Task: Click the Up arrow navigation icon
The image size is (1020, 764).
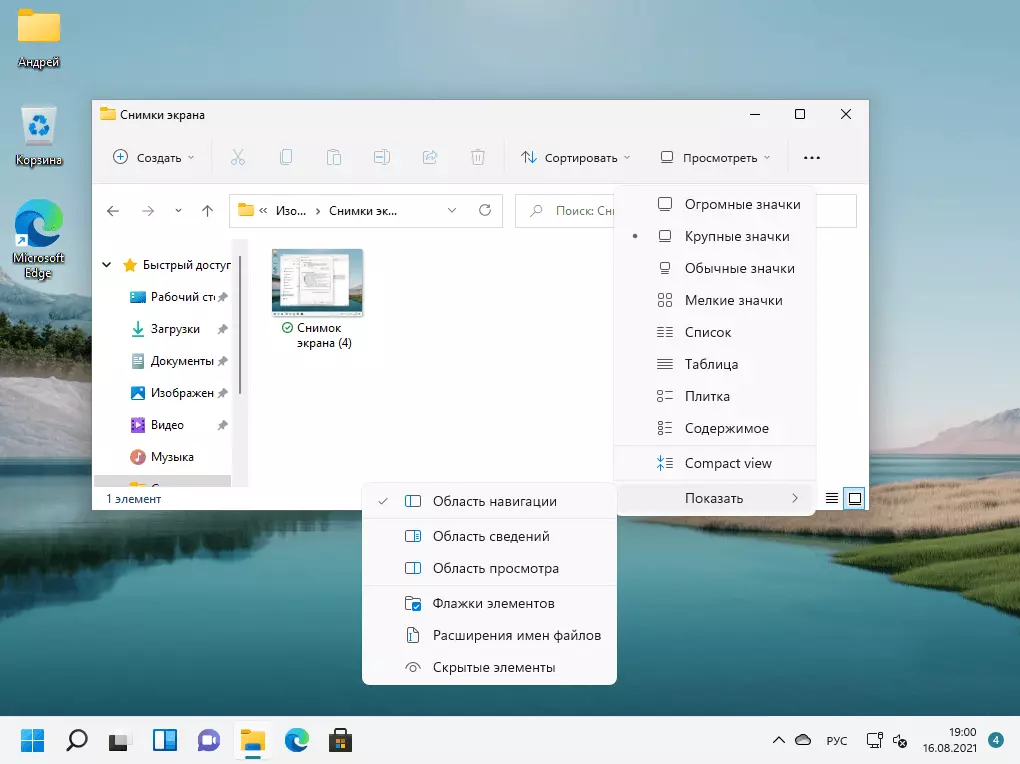Action: click(207, 211)
